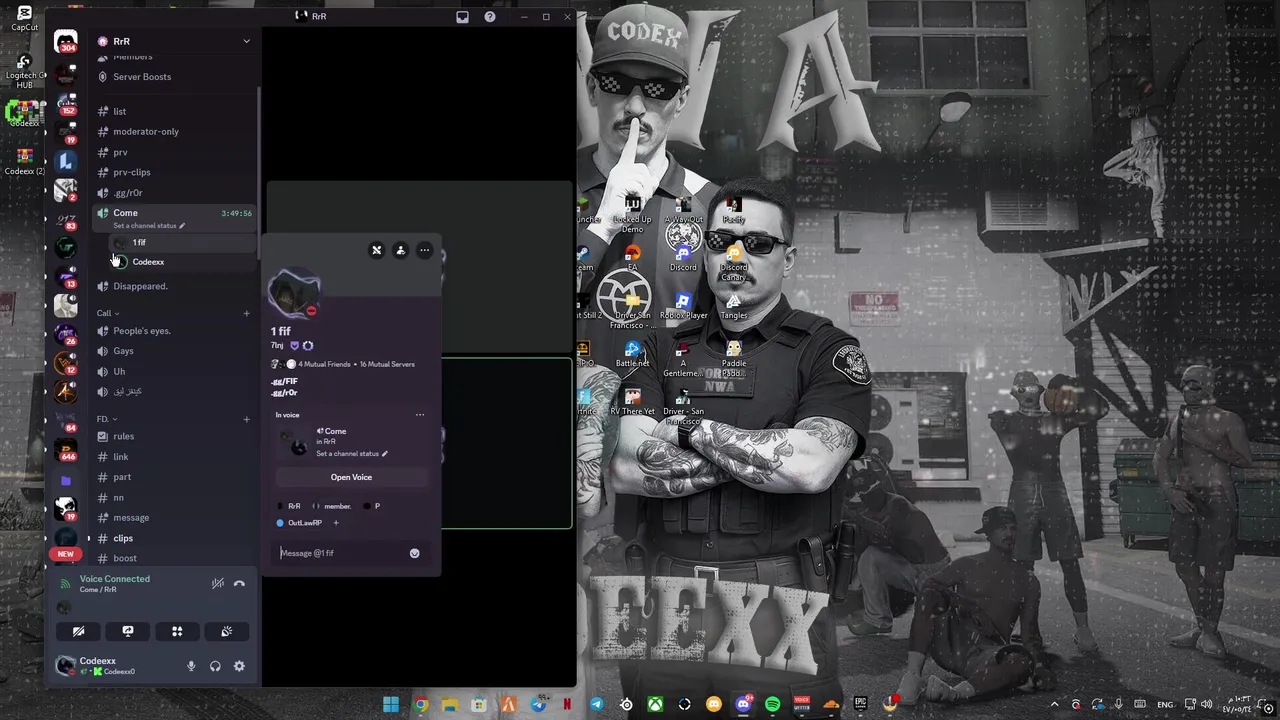This screenshot has width=1280, height=720.
Task: Open the message channel
Action: [131, 518]
